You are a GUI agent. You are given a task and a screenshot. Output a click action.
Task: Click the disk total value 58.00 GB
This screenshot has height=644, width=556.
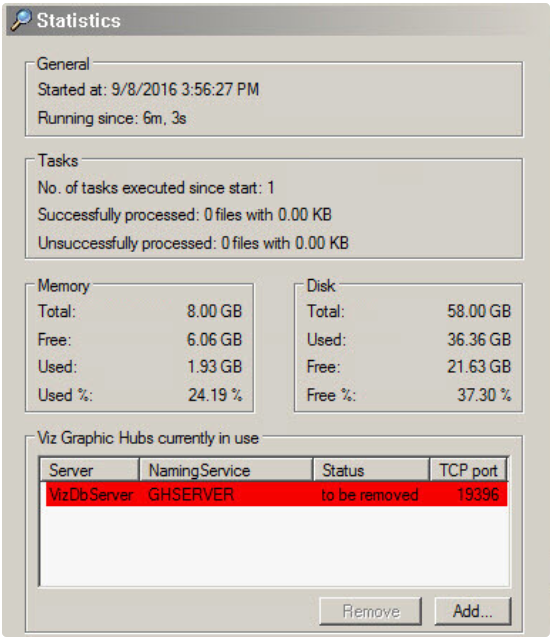pyautogui.click(x=479, y=311)
